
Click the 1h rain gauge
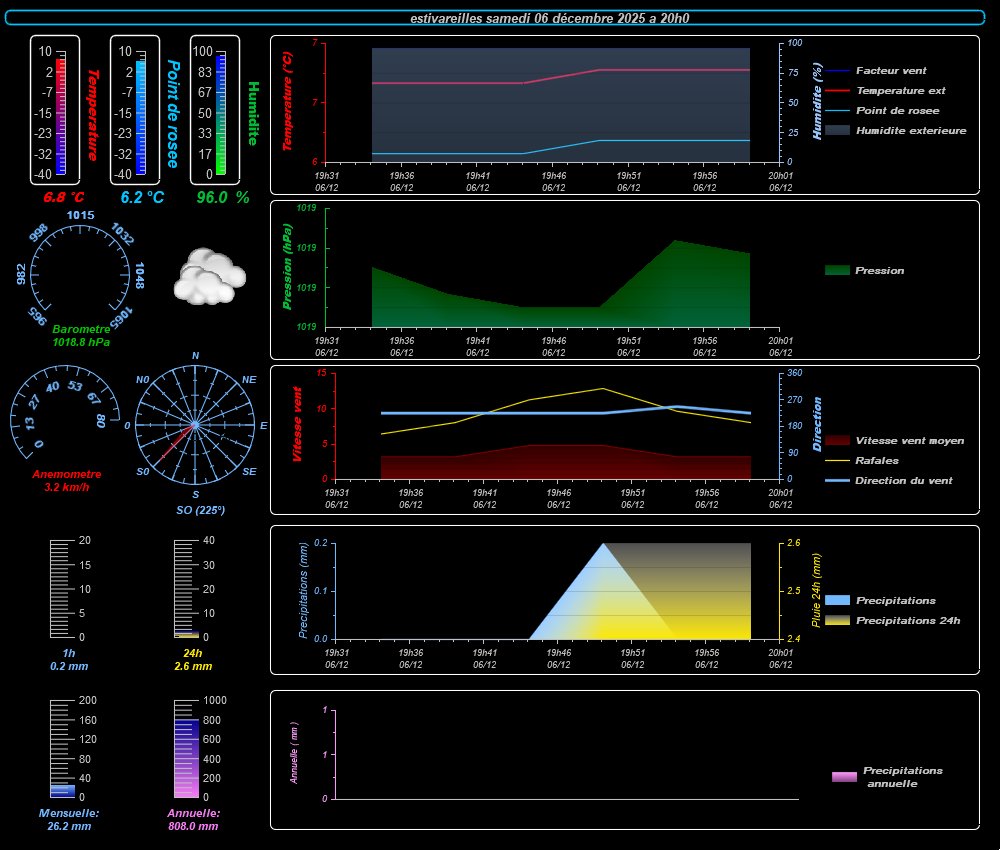pyautogui.click(x=70, y=589)
